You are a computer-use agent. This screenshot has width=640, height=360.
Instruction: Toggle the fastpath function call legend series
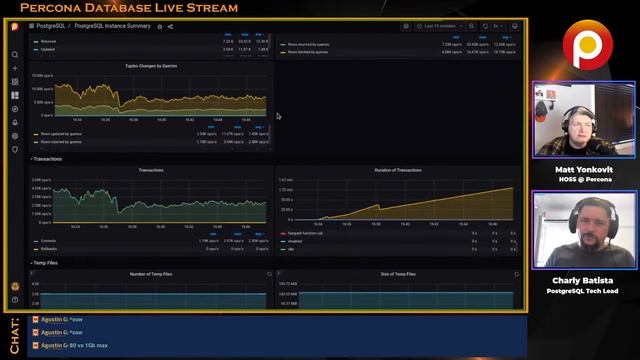click(x=305, y=233)
